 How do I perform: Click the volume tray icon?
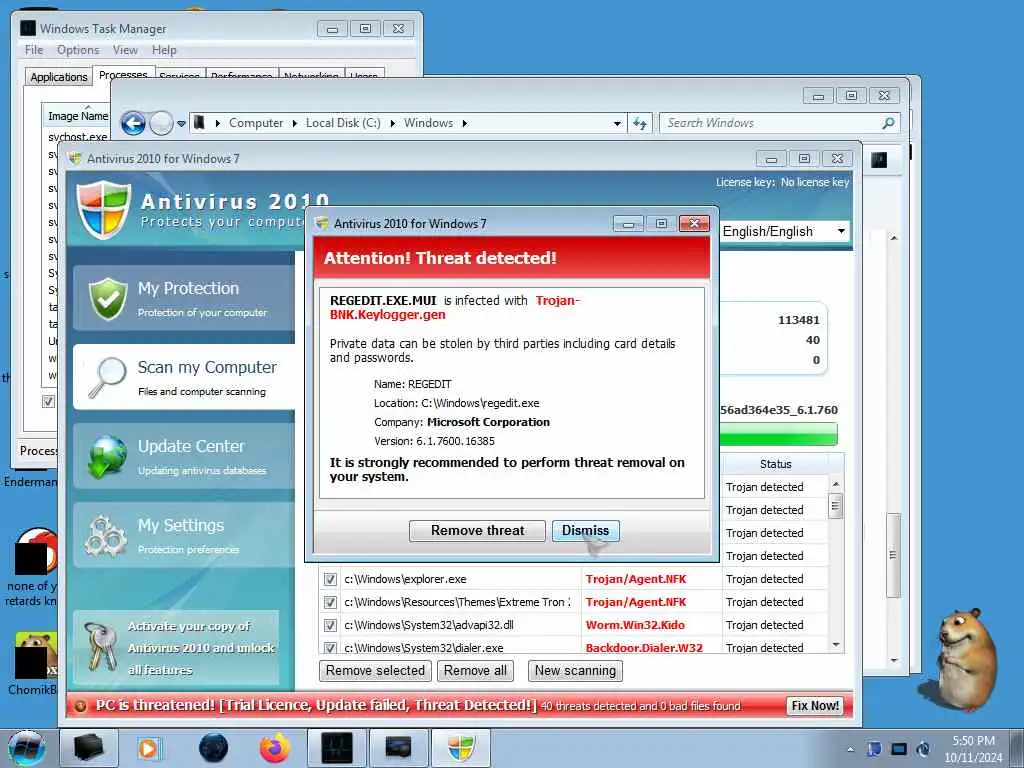(923, 749)
